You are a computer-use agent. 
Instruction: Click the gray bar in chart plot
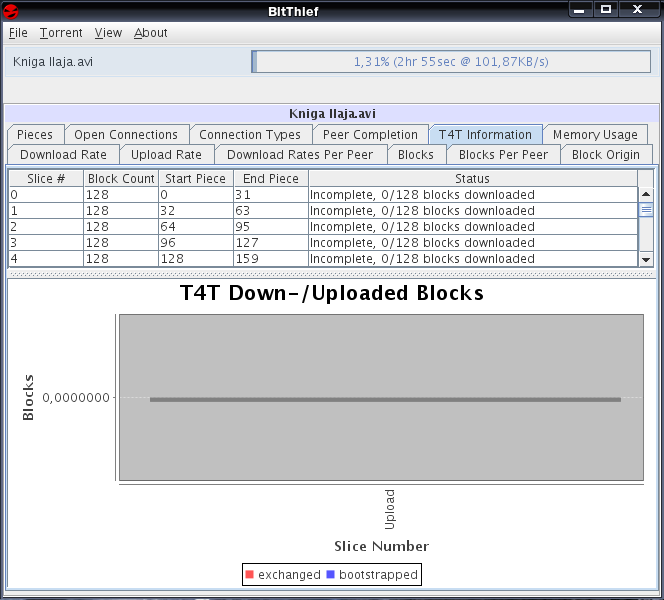click(x=385, y=399)
